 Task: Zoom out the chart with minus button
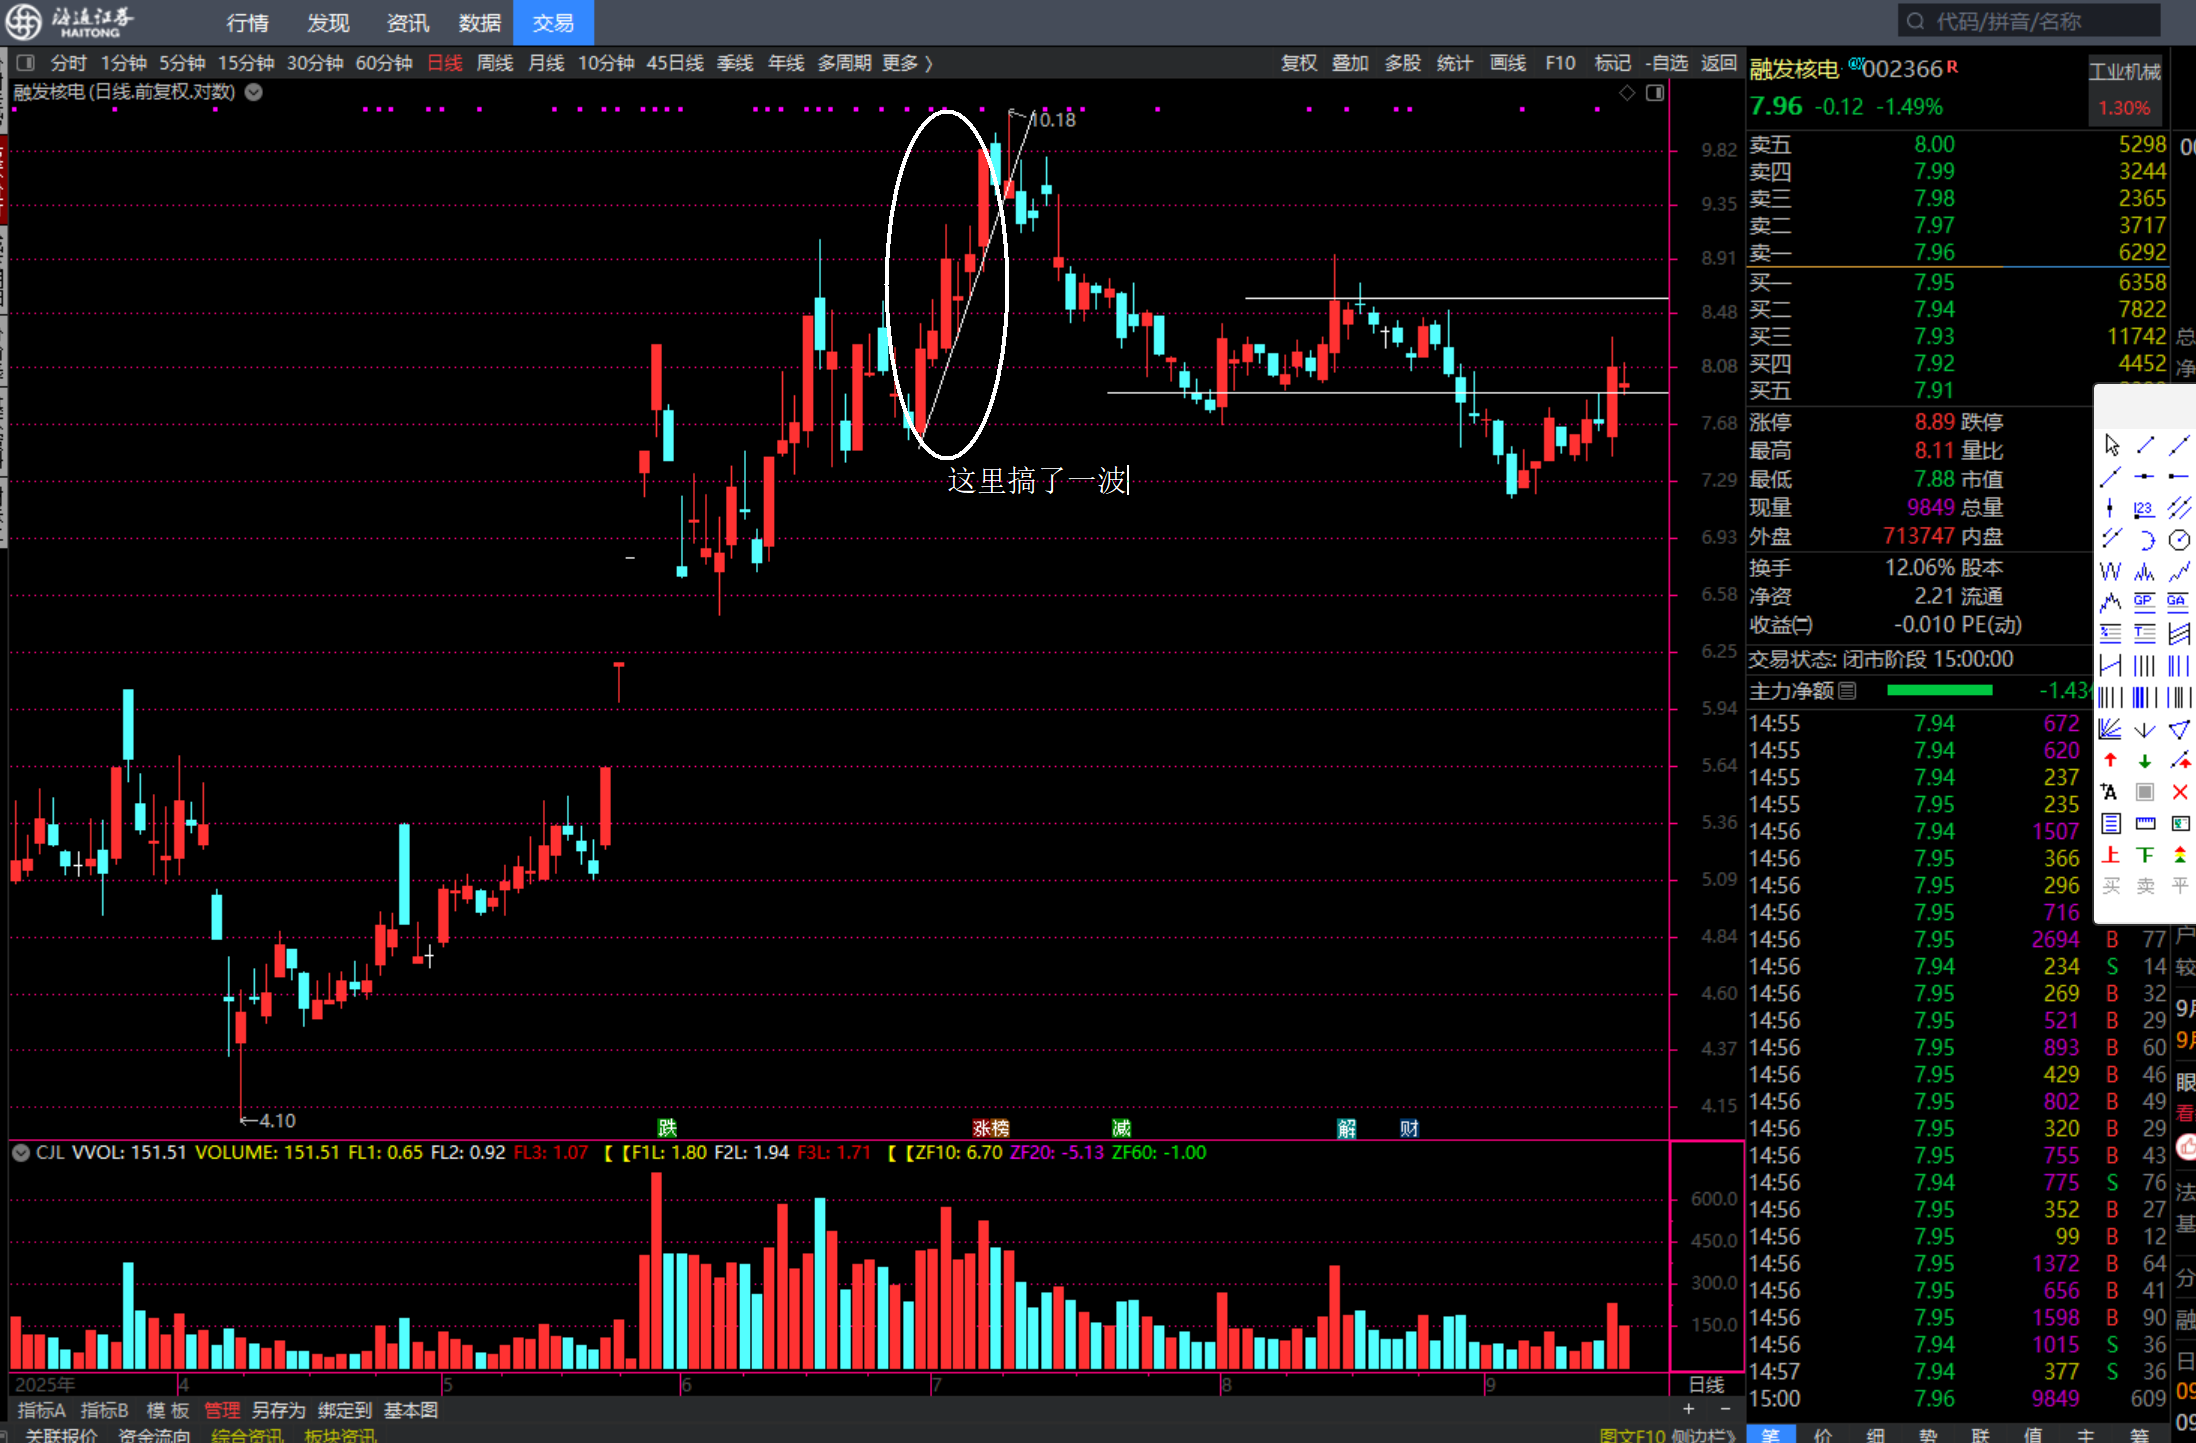(x=1725, y=1409)
